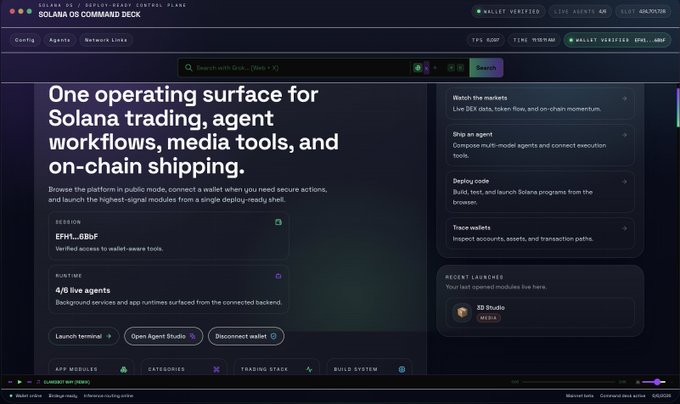Click the Categories stat card

click(184, 367)
